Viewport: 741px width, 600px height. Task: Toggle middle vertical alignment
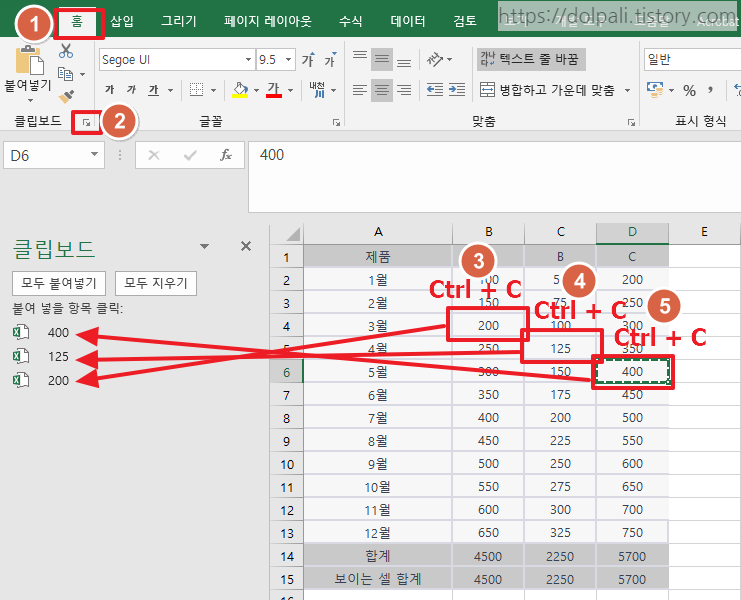[382, 60]
